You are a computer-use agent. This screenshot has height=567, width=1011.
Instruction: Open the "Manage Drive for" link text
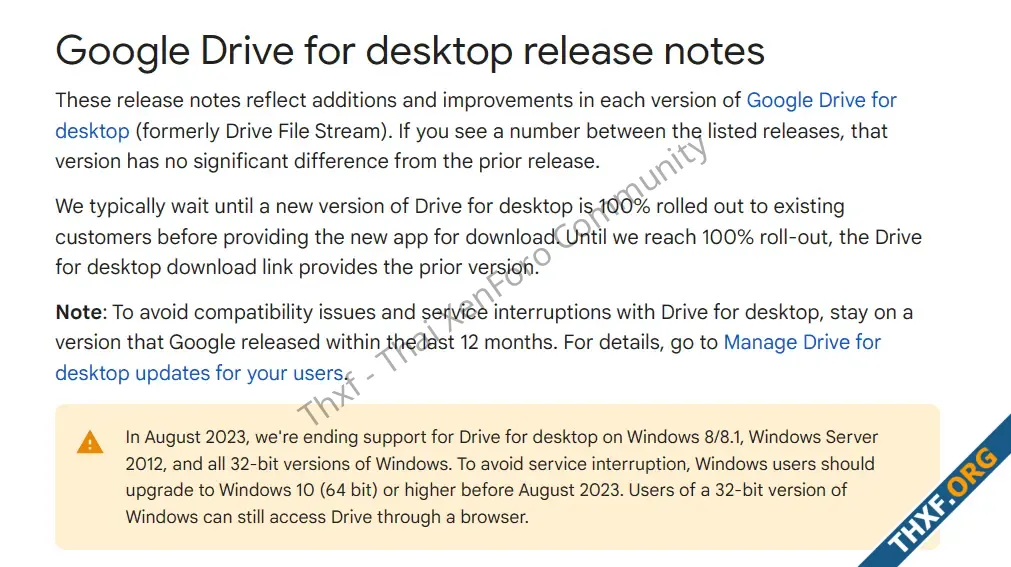[x=802, y=342]
